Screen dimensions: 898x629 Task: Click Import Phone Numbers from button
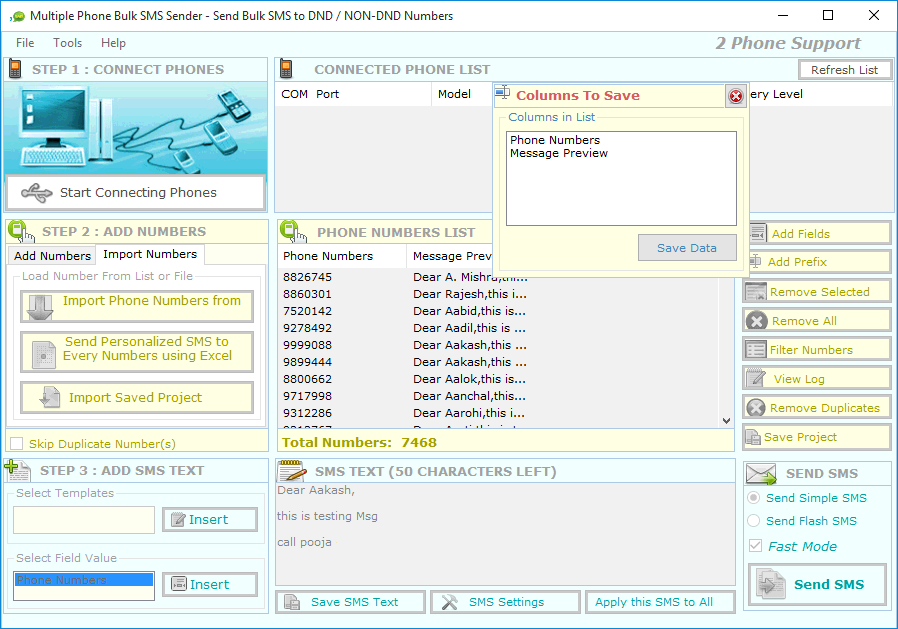(137, 306)
